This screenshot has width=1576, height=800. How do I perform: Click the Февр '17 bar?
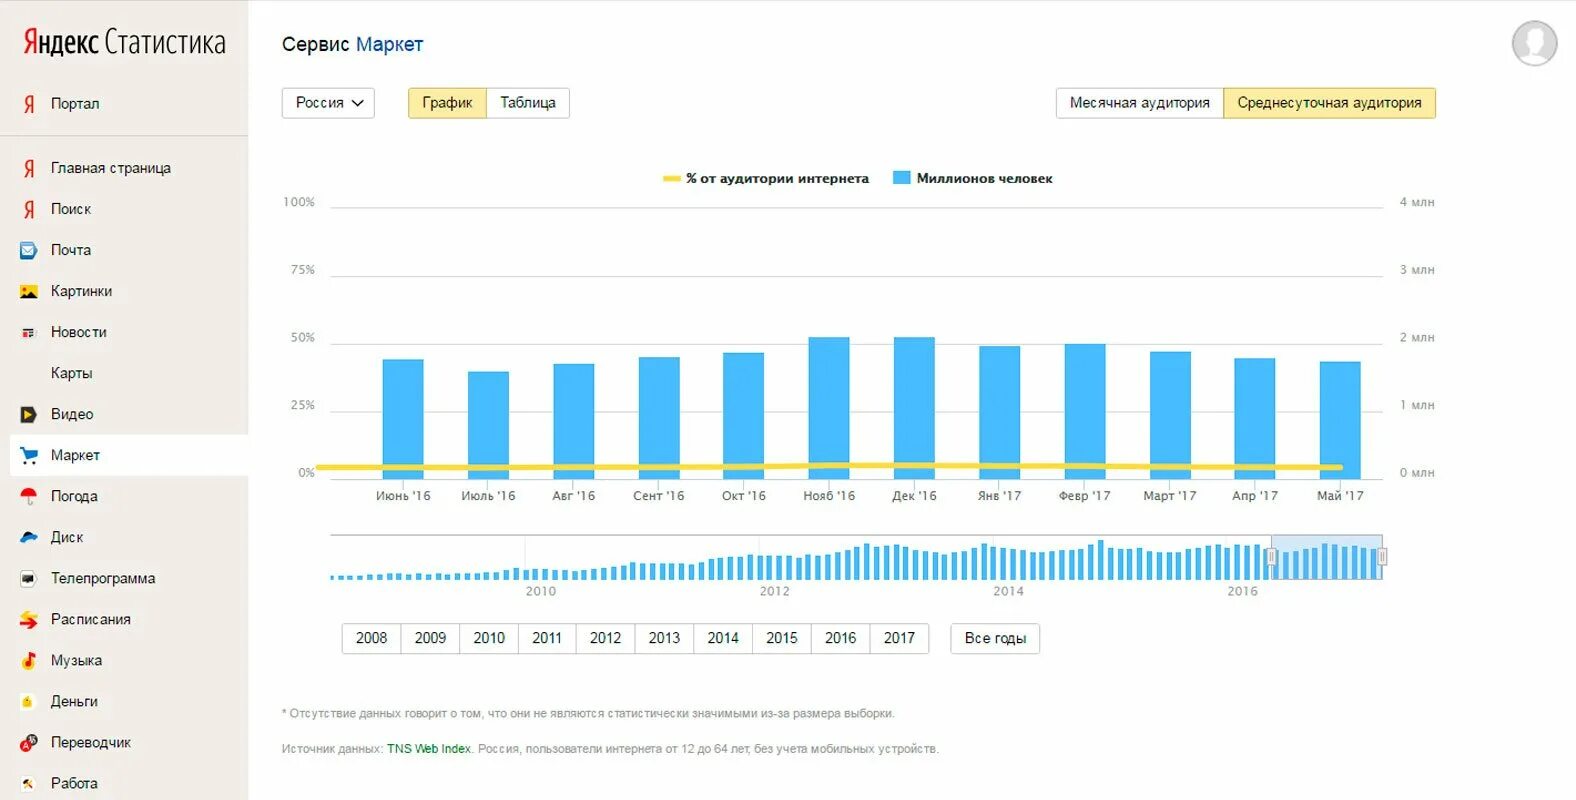pyautogui.click(x=1085, y=411)
